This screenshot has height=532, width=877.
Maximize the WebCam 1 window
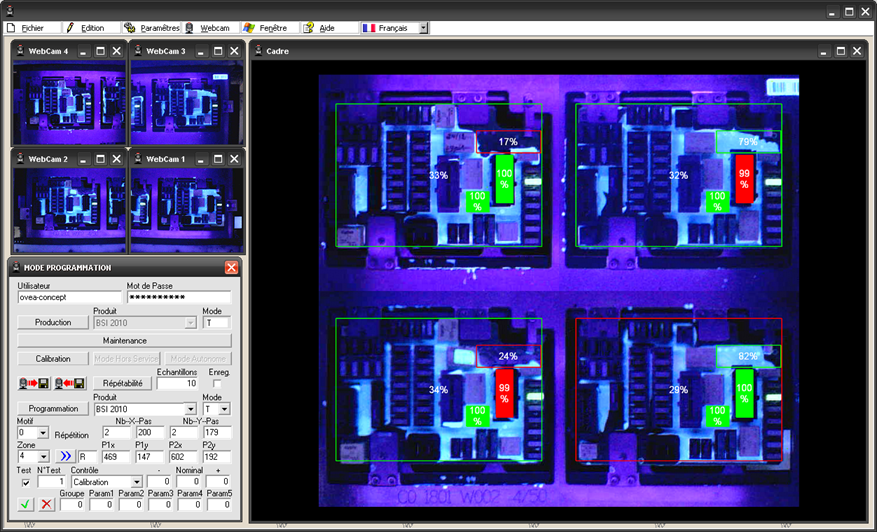218,159
